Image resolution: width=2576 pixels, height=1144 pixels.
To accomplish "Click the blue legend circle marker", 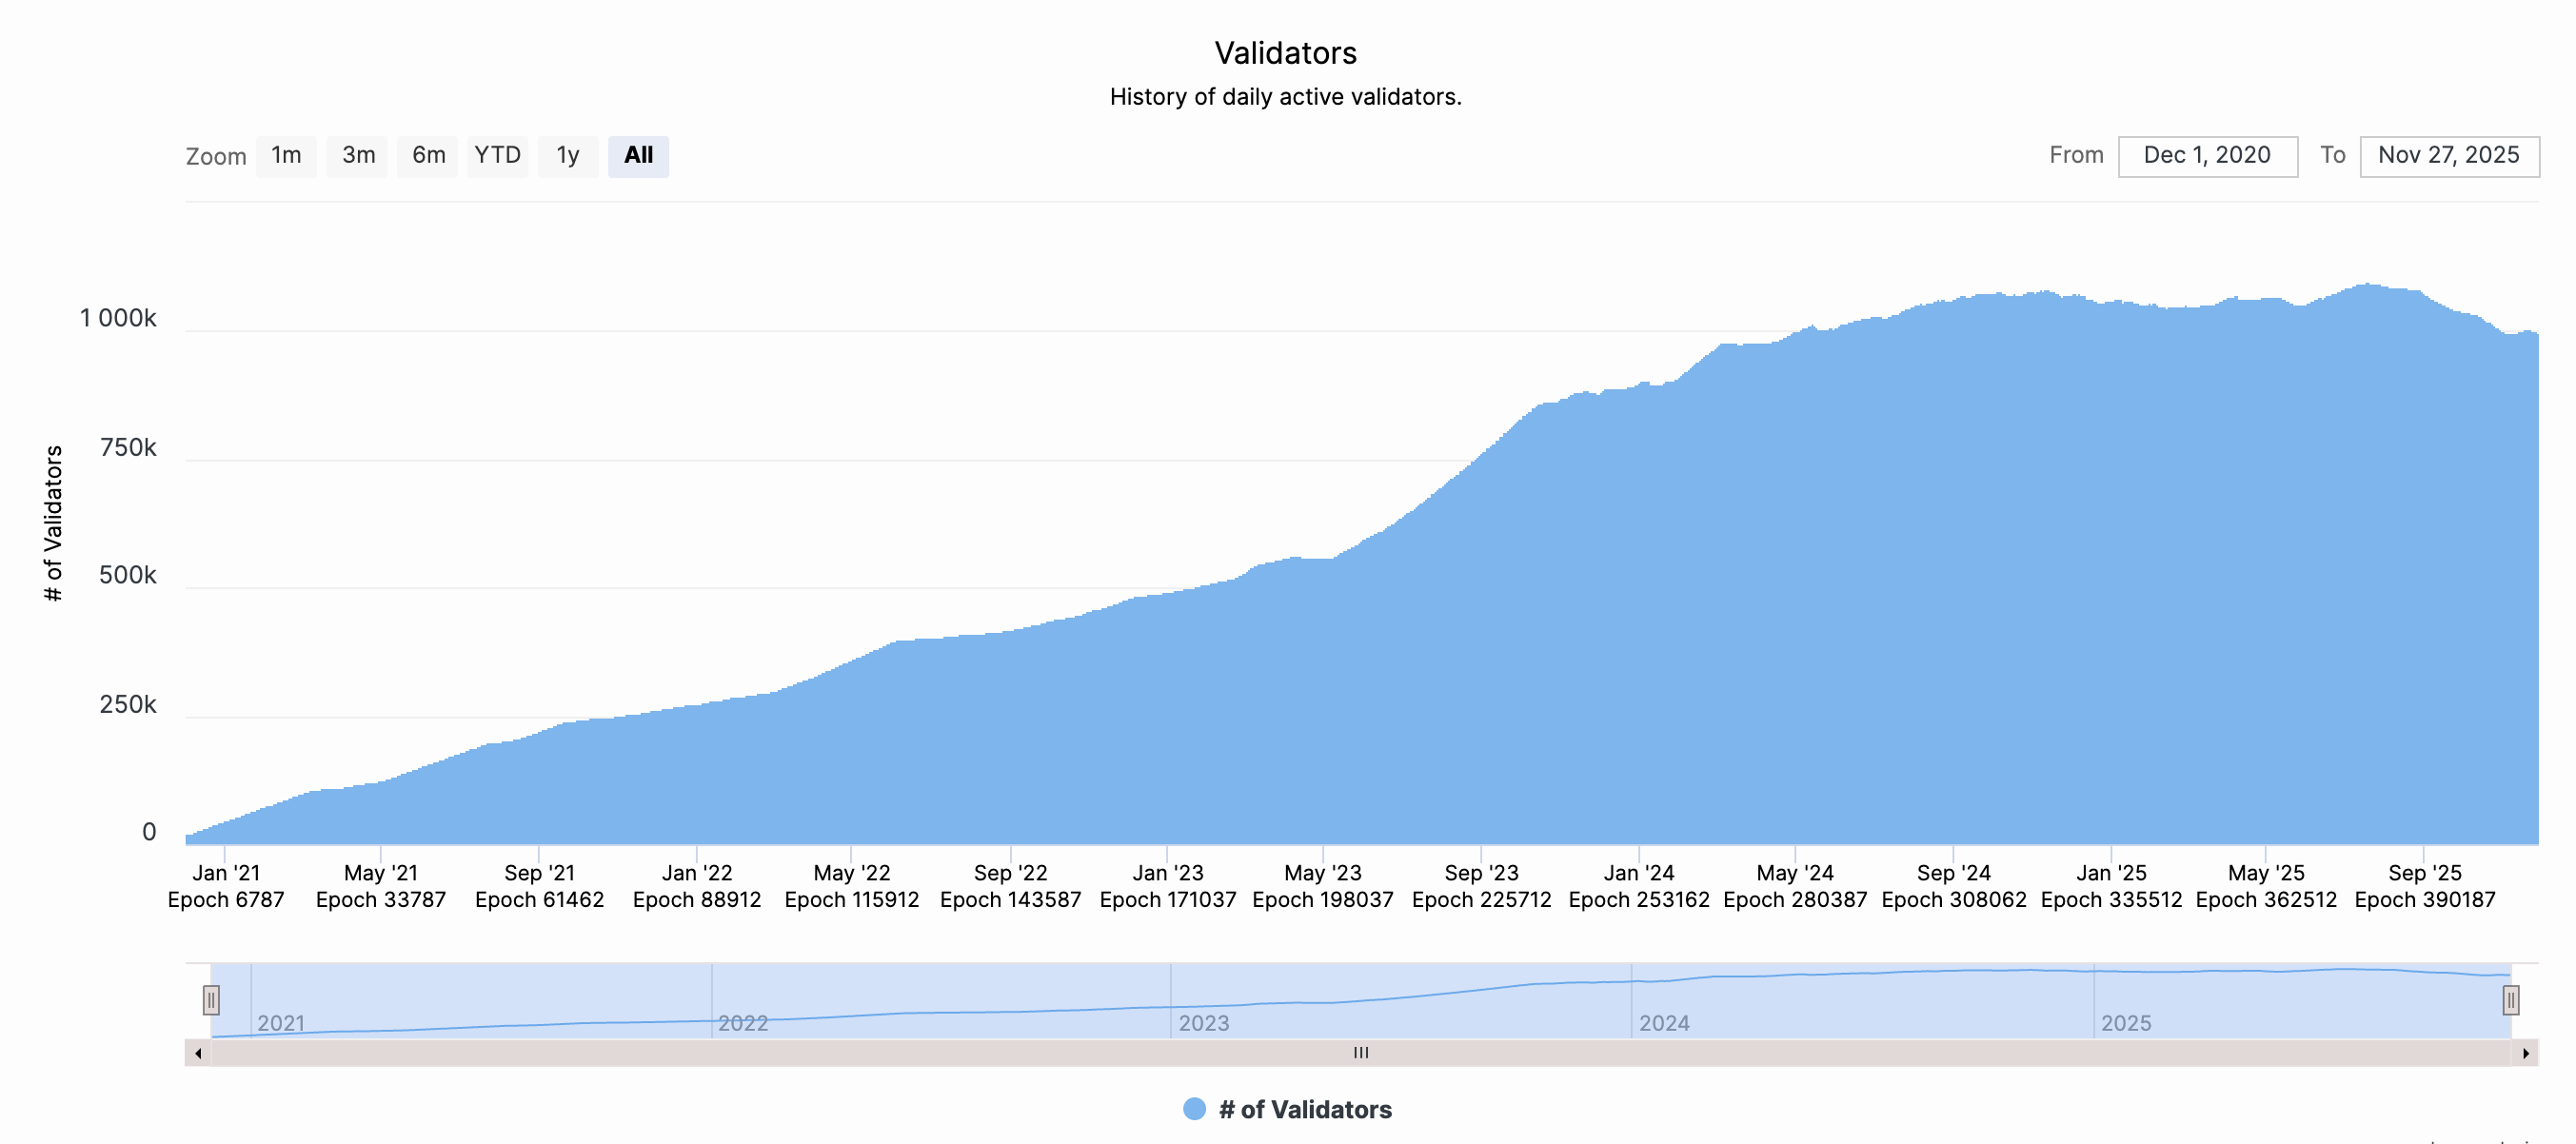I will 1194,1109.
